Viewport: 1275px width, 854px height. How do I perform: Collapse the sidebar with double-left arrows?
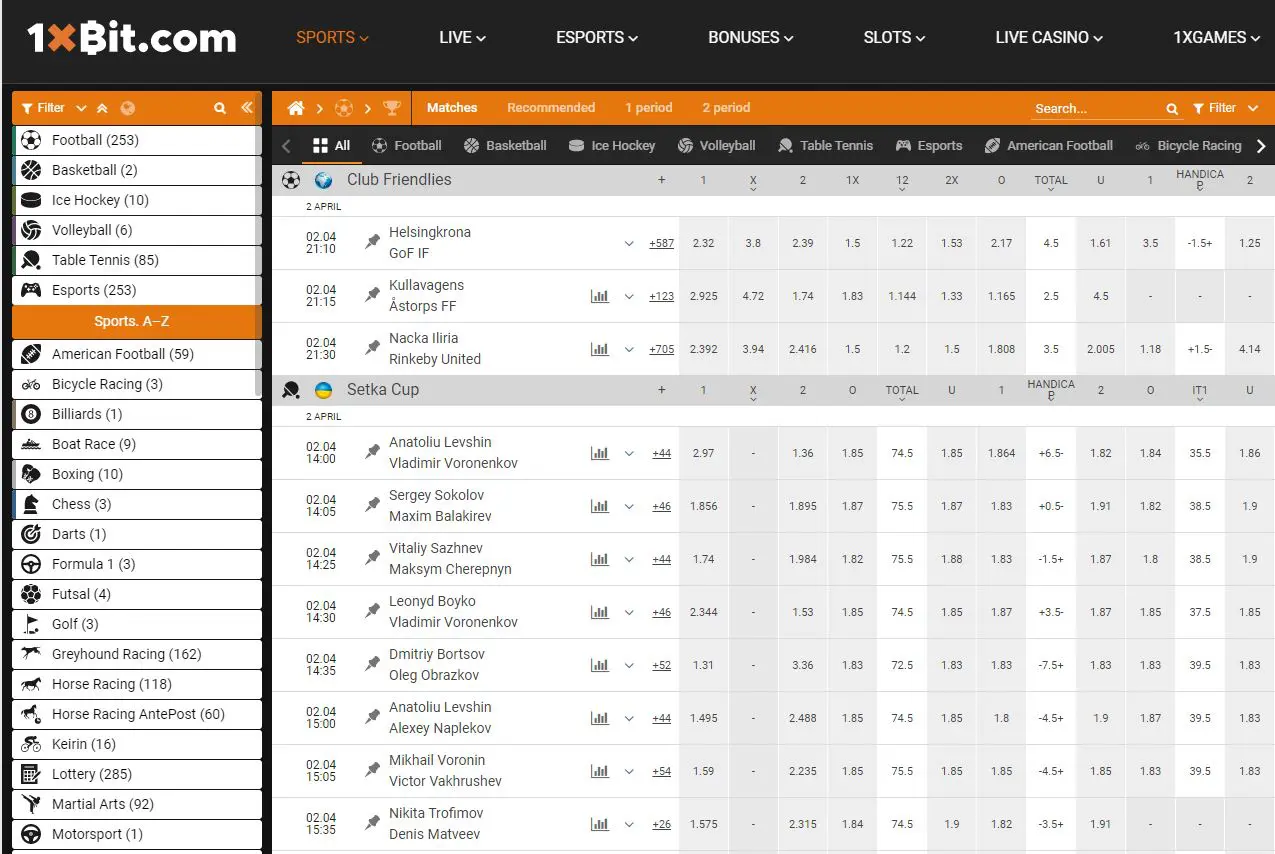(247, 108)
